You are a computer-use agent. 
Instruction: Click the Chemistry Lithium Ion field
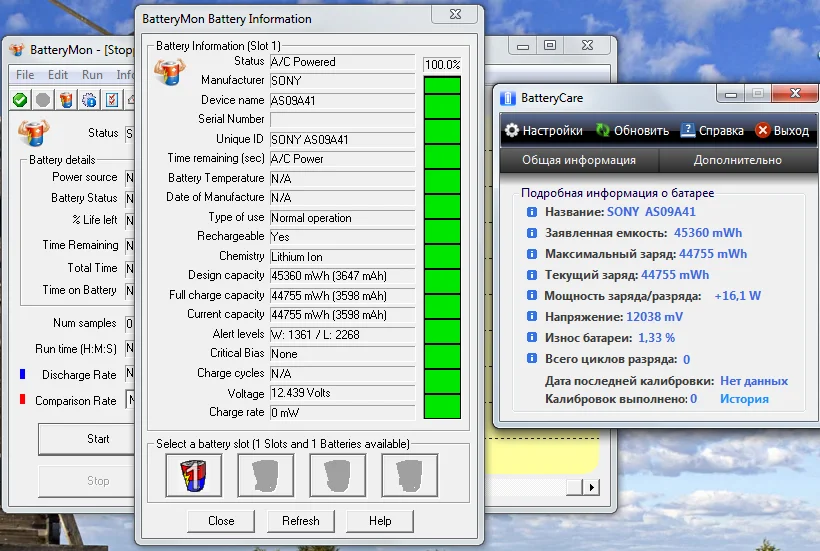[343, 257]
